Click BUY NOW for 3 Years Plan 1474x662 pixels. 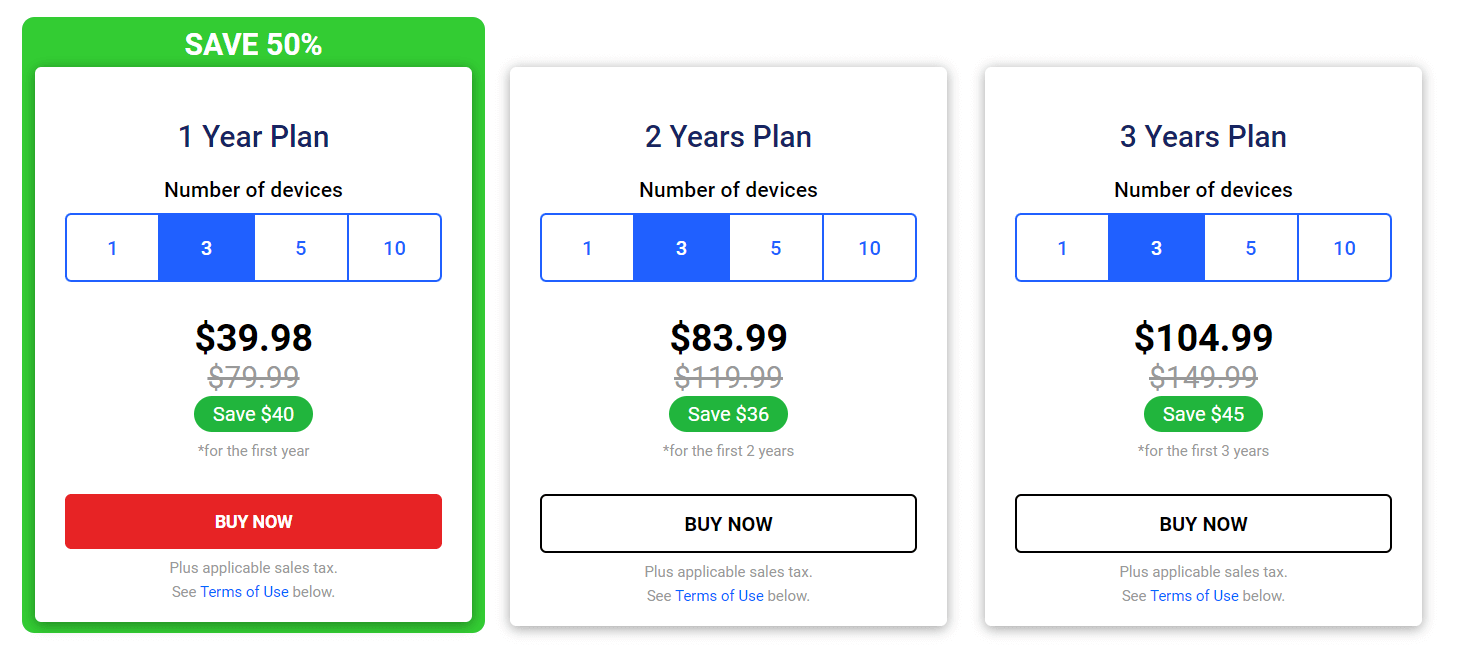point(1203,524)
